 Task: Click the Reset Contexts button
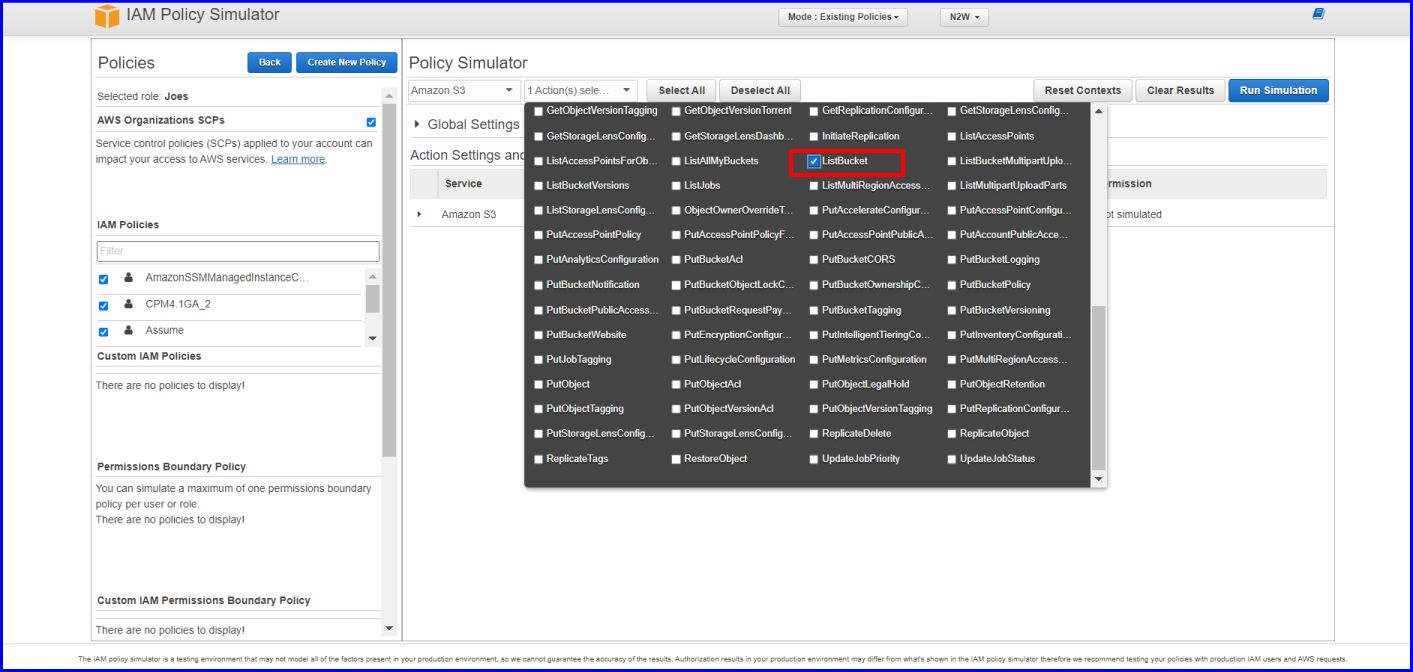pyautogui.click(x=1083, y=90)
